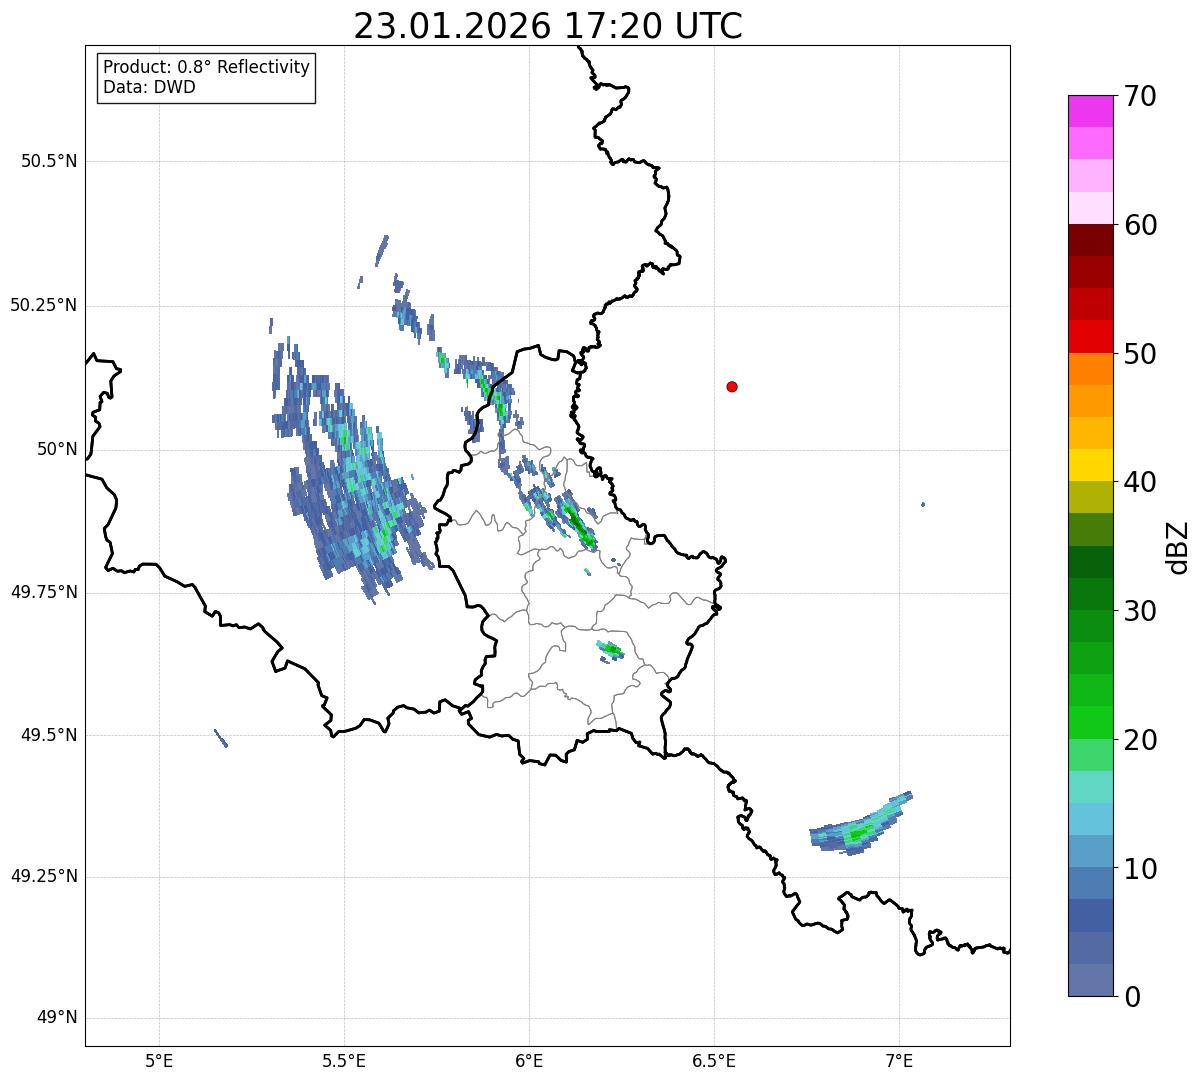Click the 50.25°N latitude label

pos(43,305)
